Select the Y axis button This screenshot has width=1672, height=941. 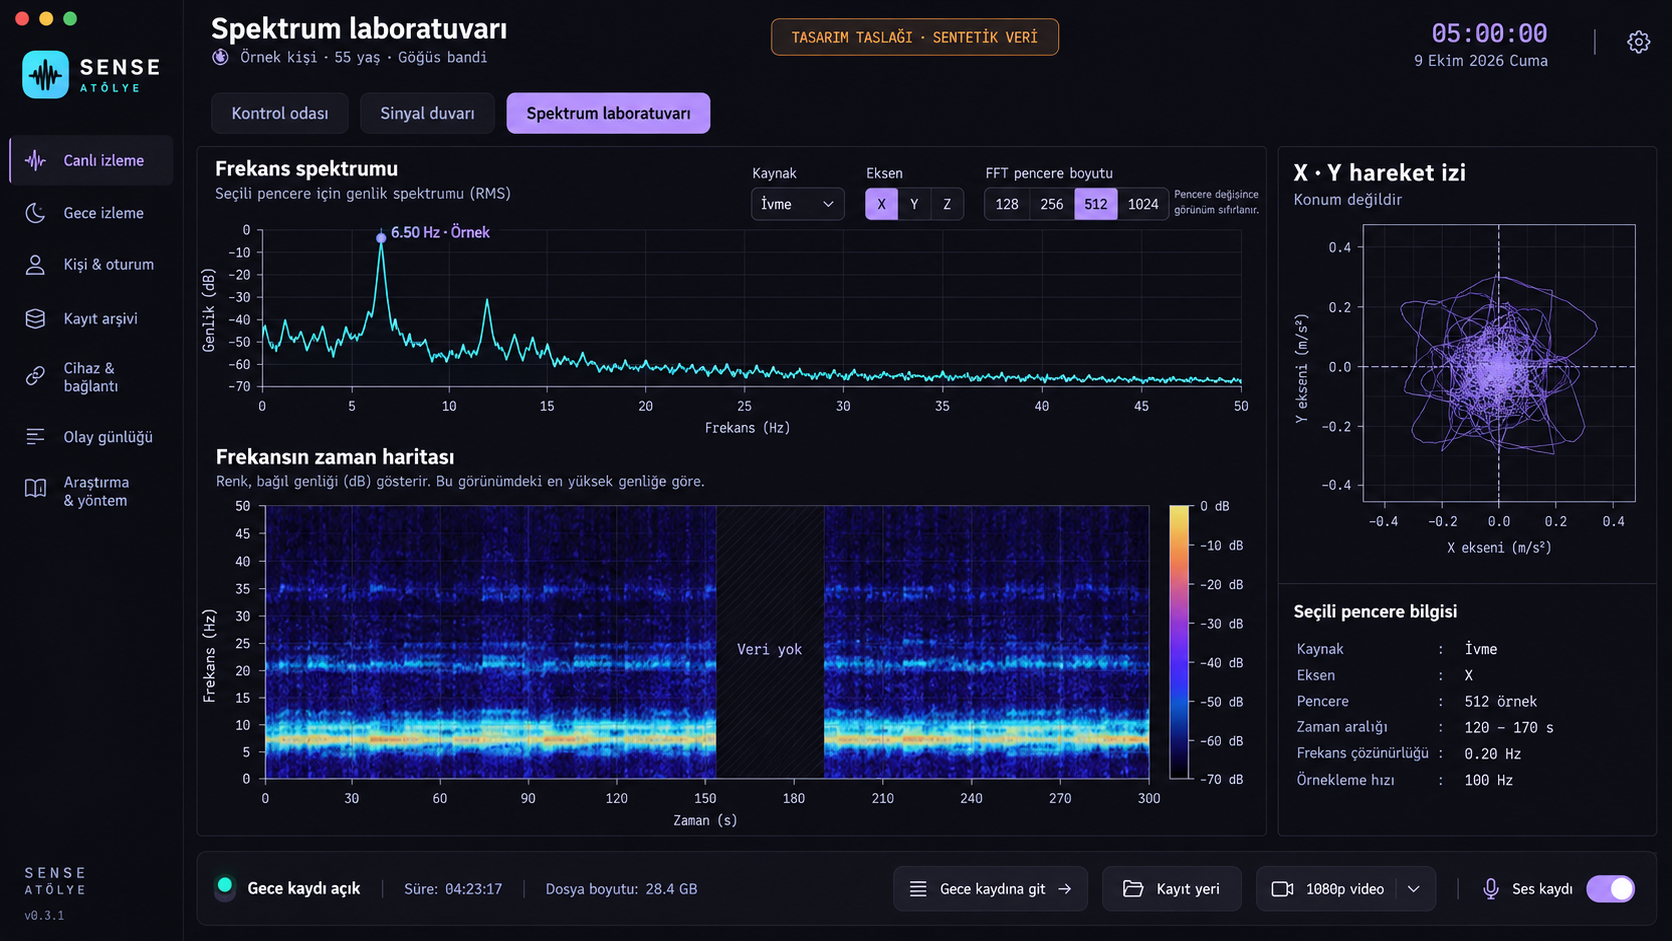[914, 204]
